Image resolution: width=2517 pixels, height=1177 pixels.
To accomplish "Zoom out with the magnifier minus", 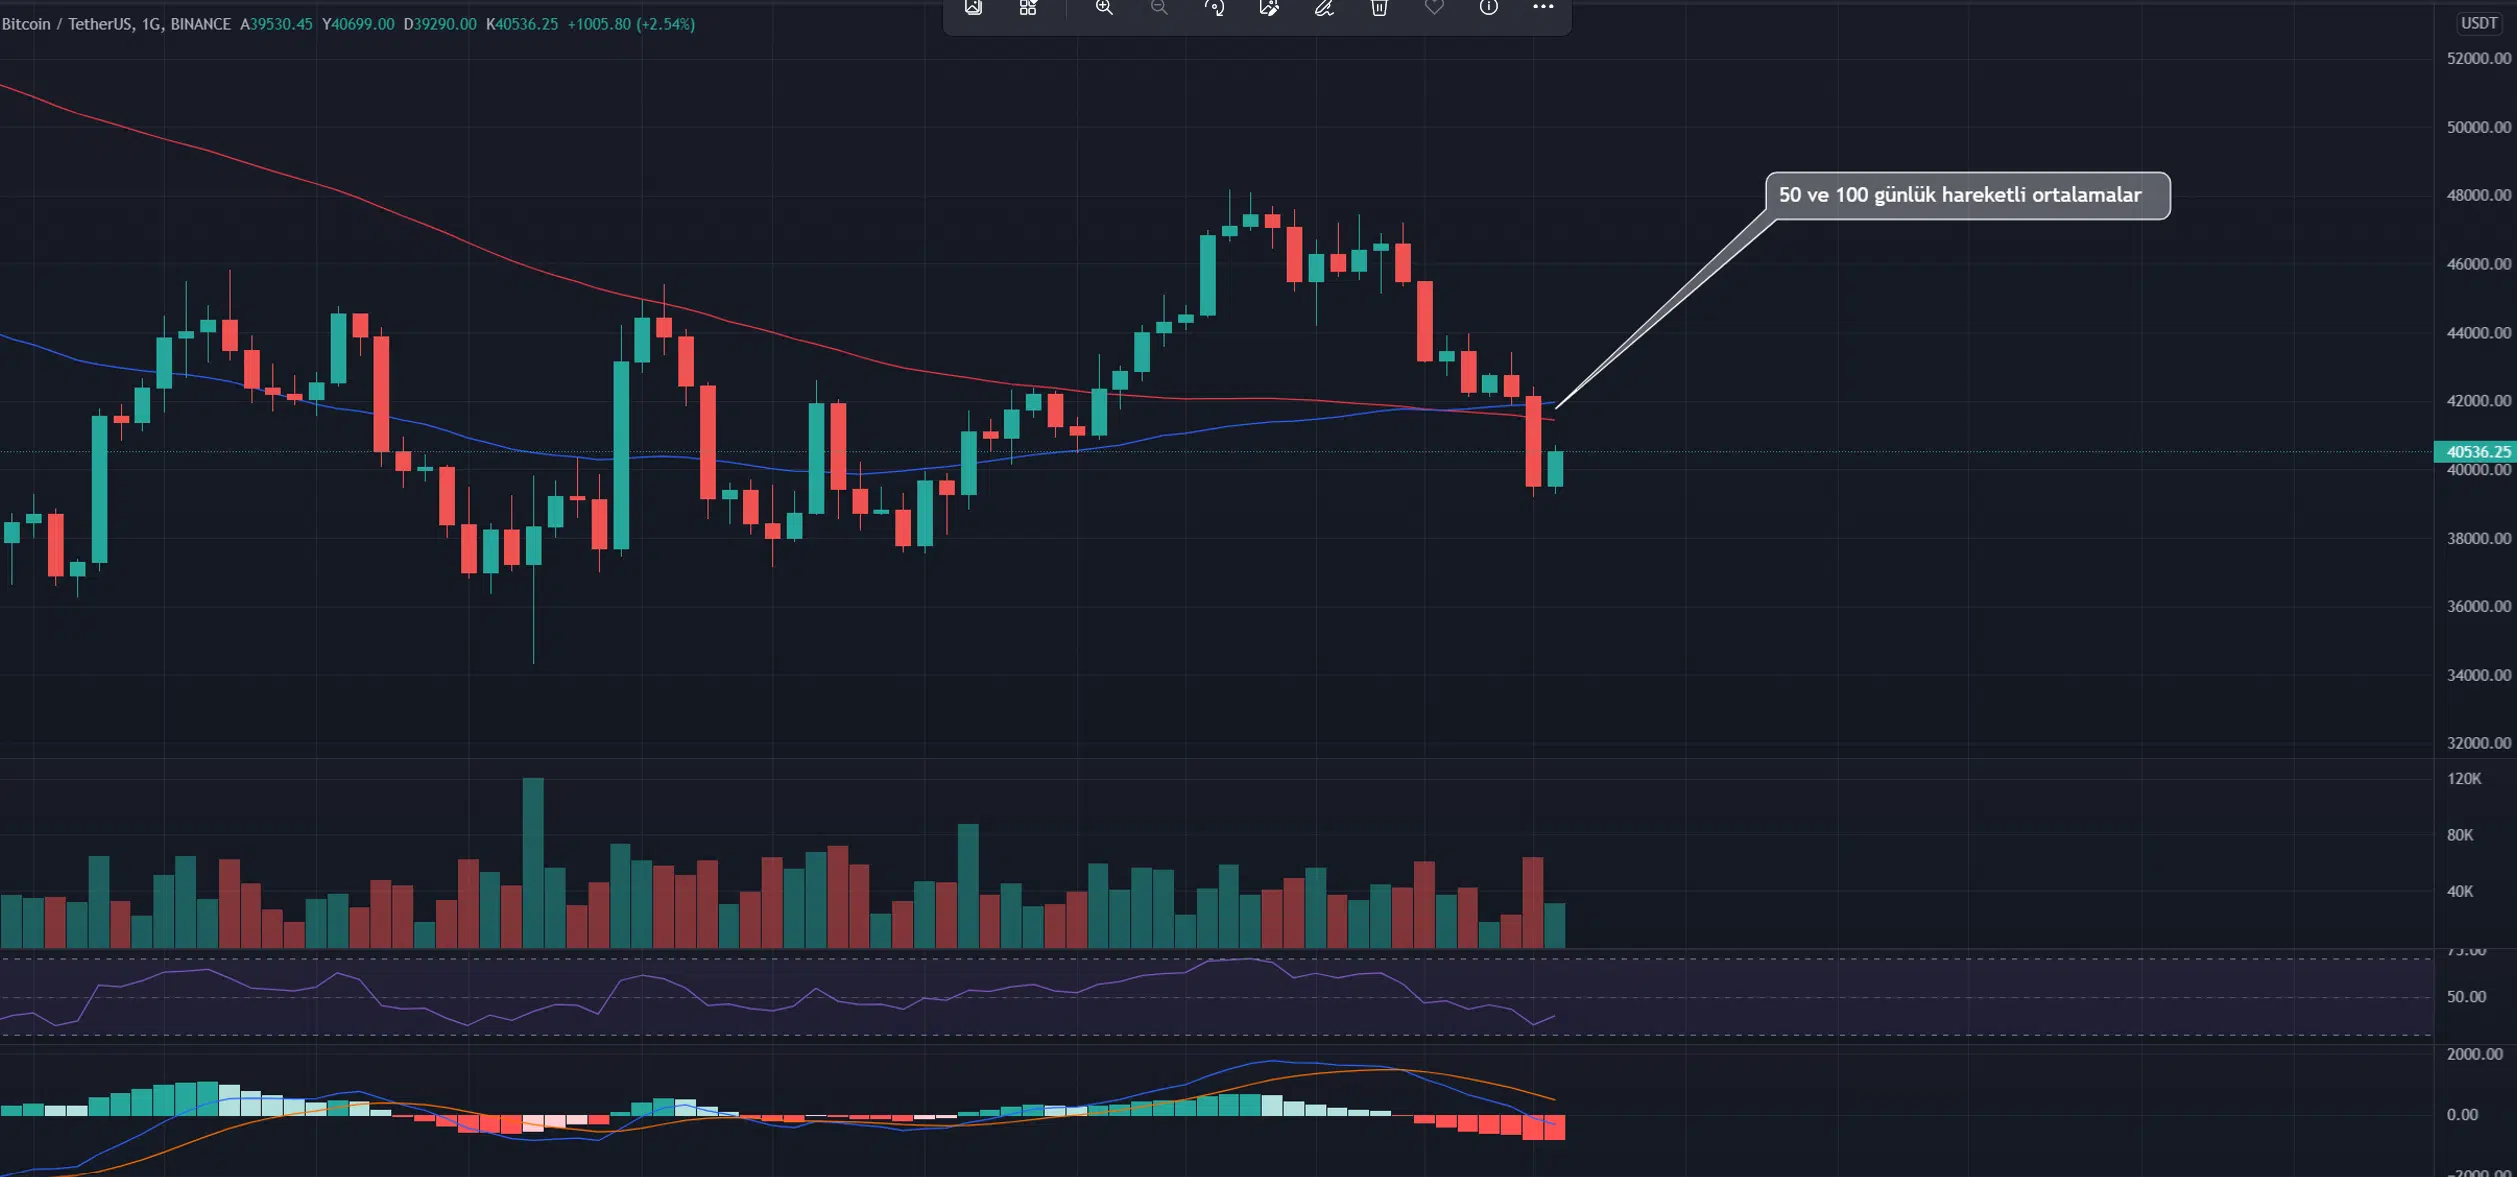I will 1159,8.
